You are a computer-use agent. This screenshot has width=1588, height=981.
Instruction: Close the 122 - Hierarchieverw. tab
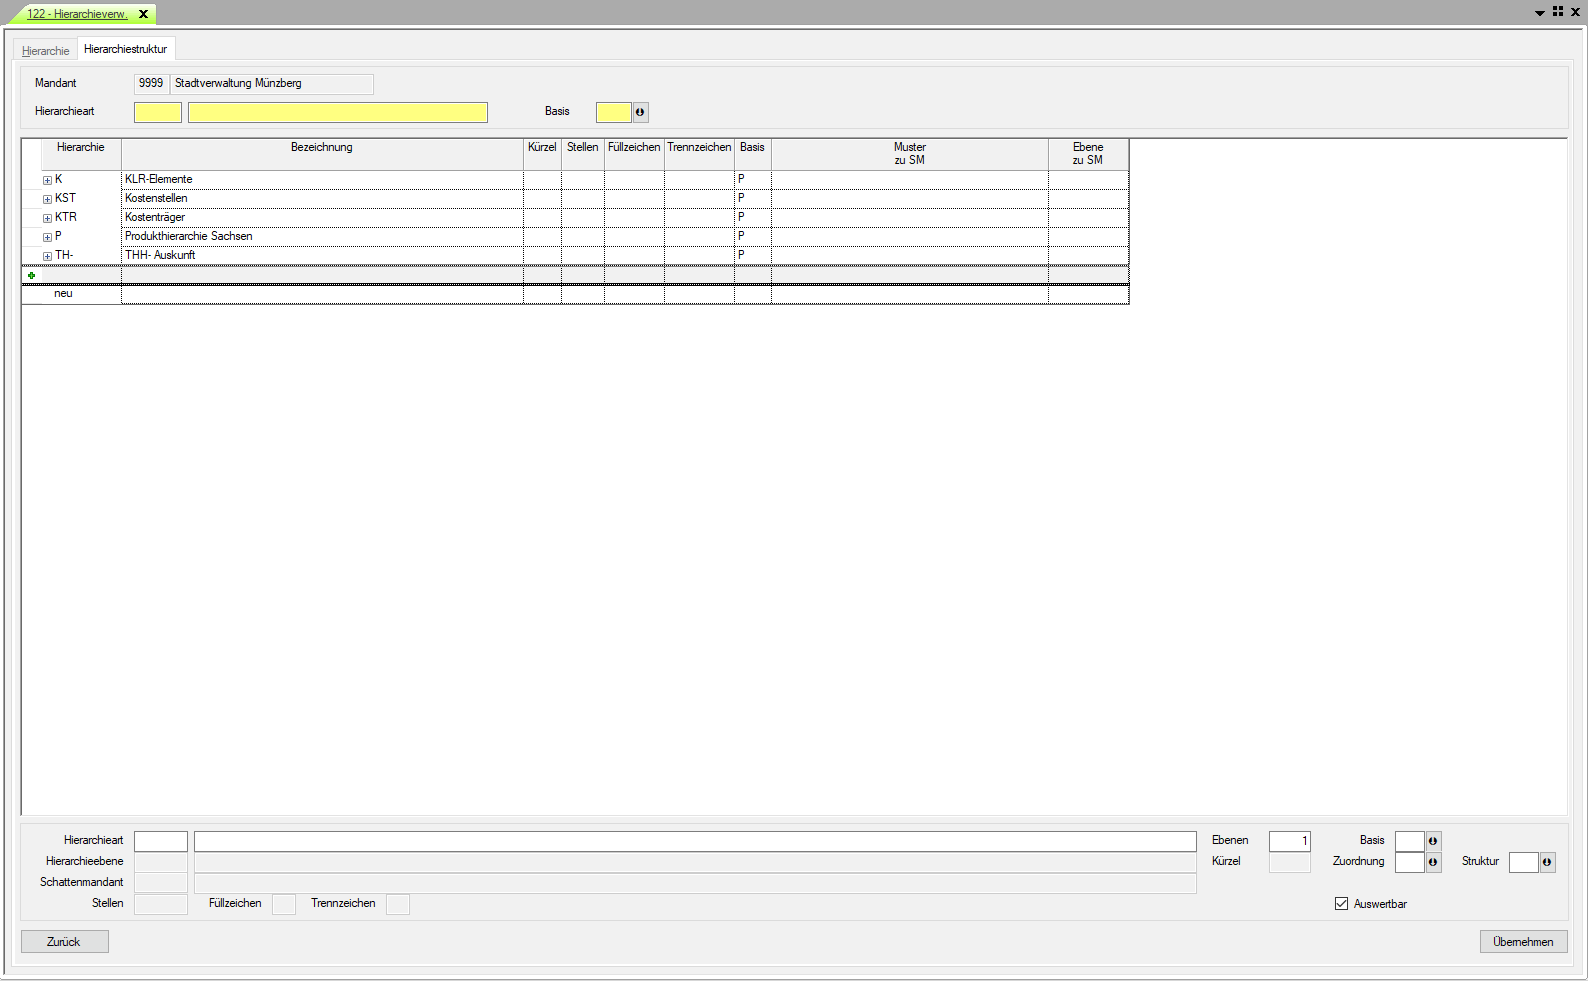click(x=144, y=14)
